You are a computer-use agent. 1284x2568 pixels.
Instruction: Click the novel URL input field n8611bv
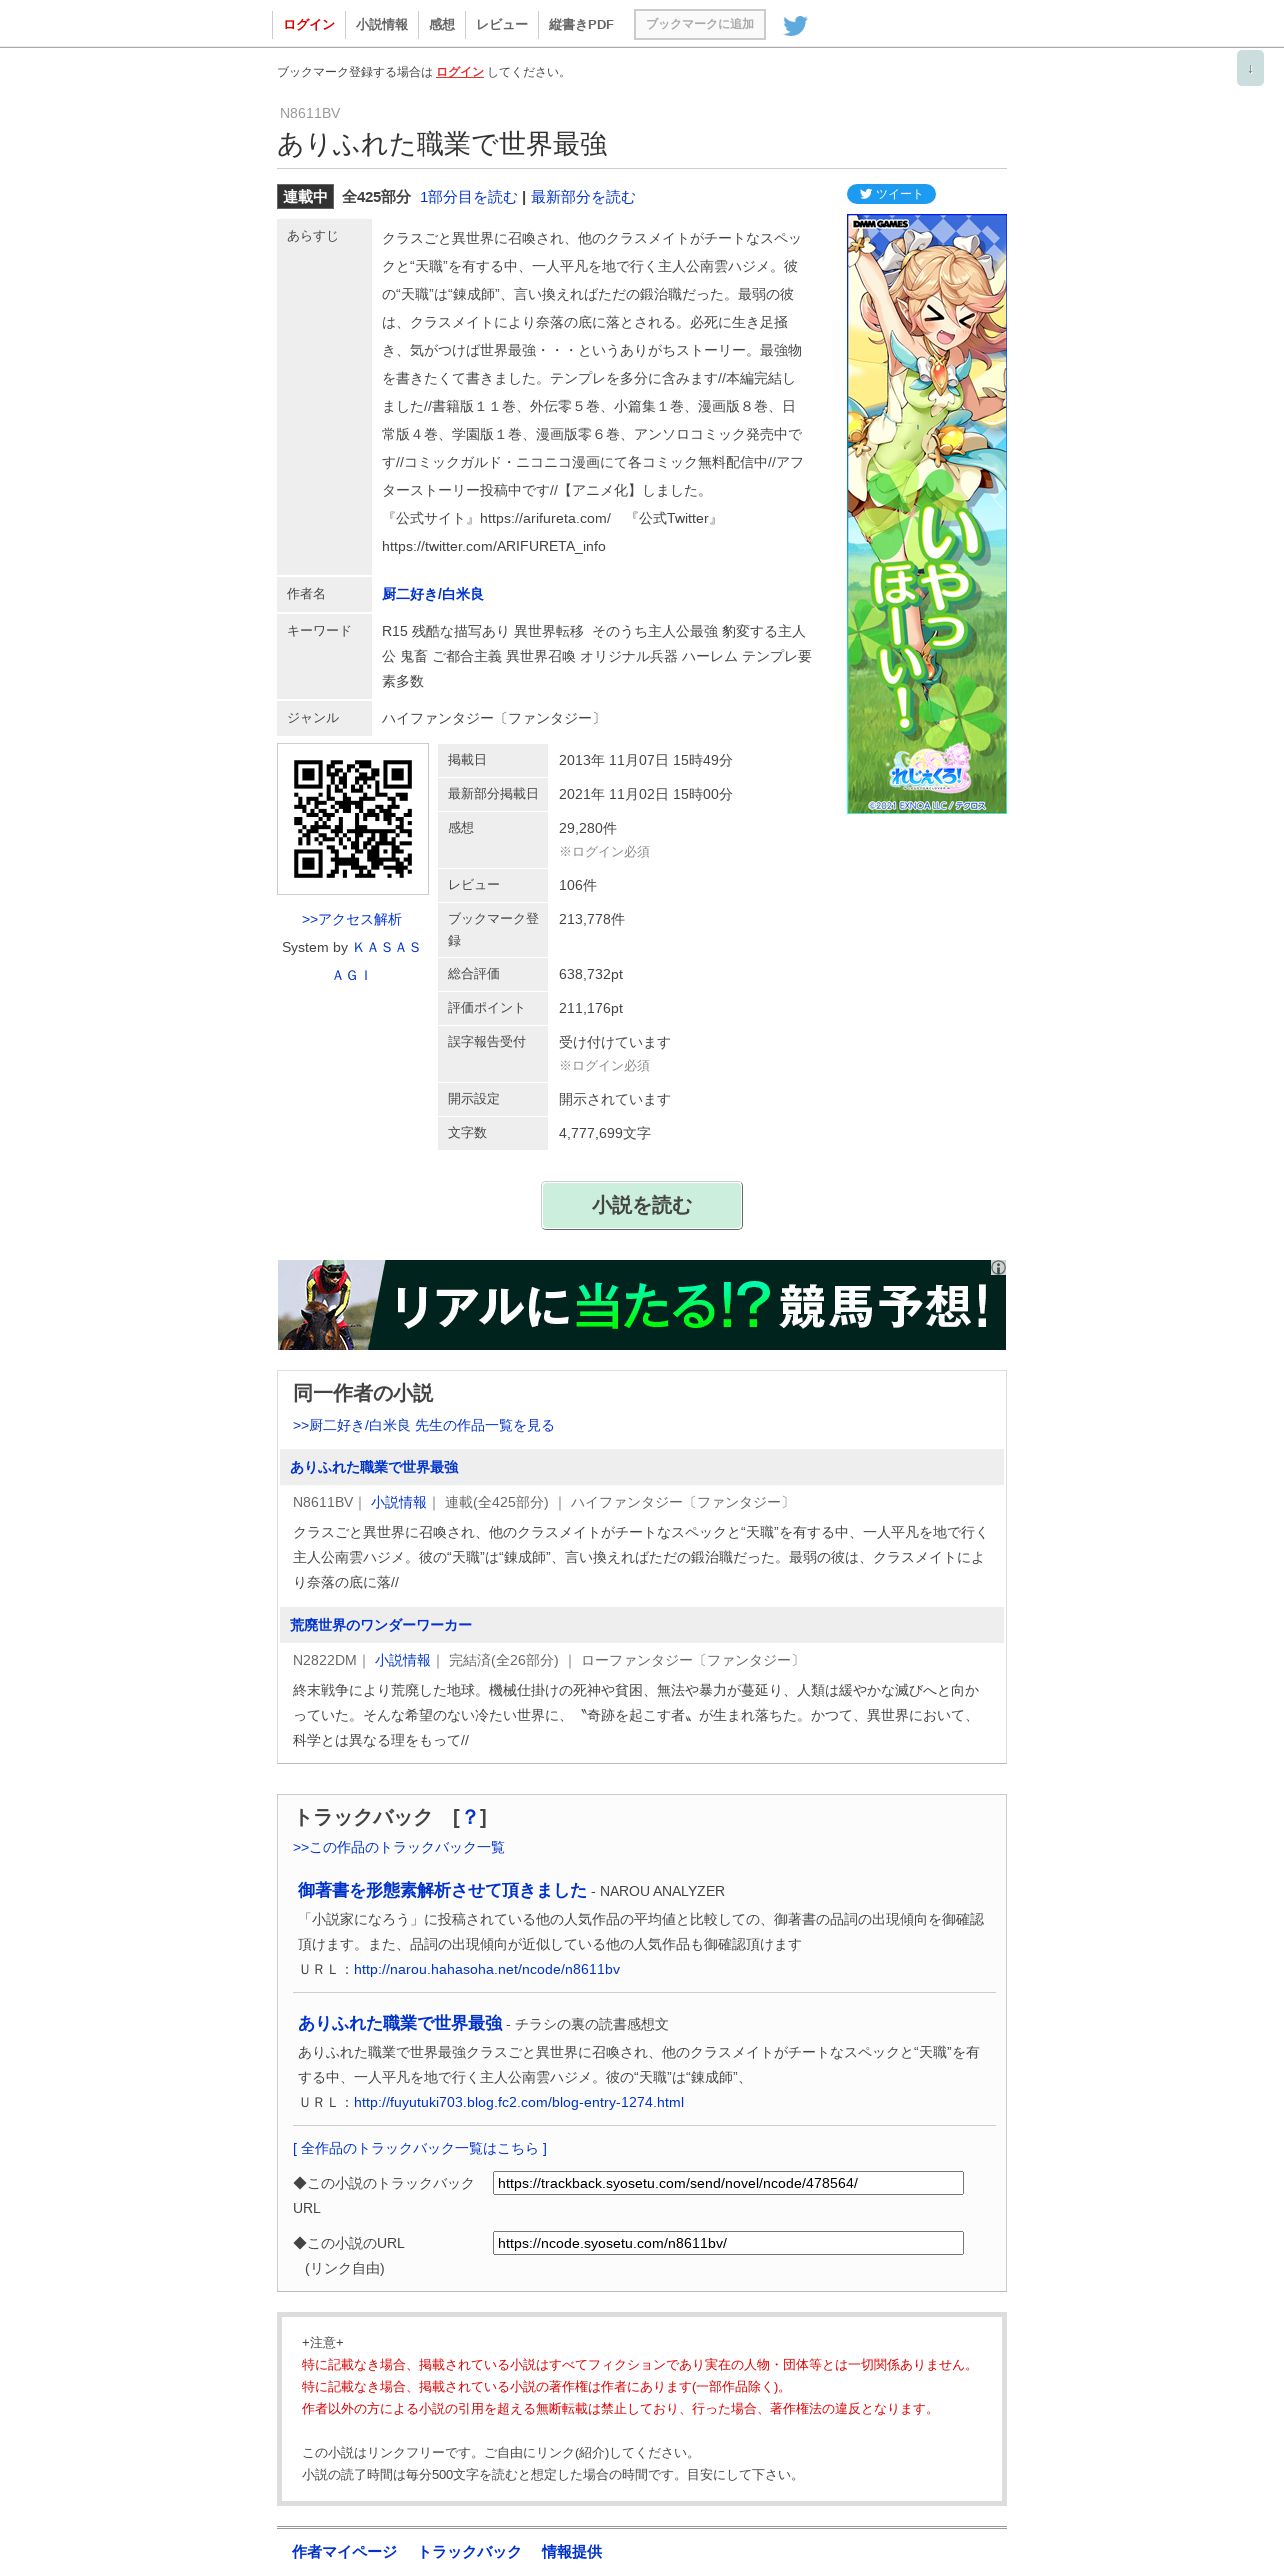coord(728,2243)
